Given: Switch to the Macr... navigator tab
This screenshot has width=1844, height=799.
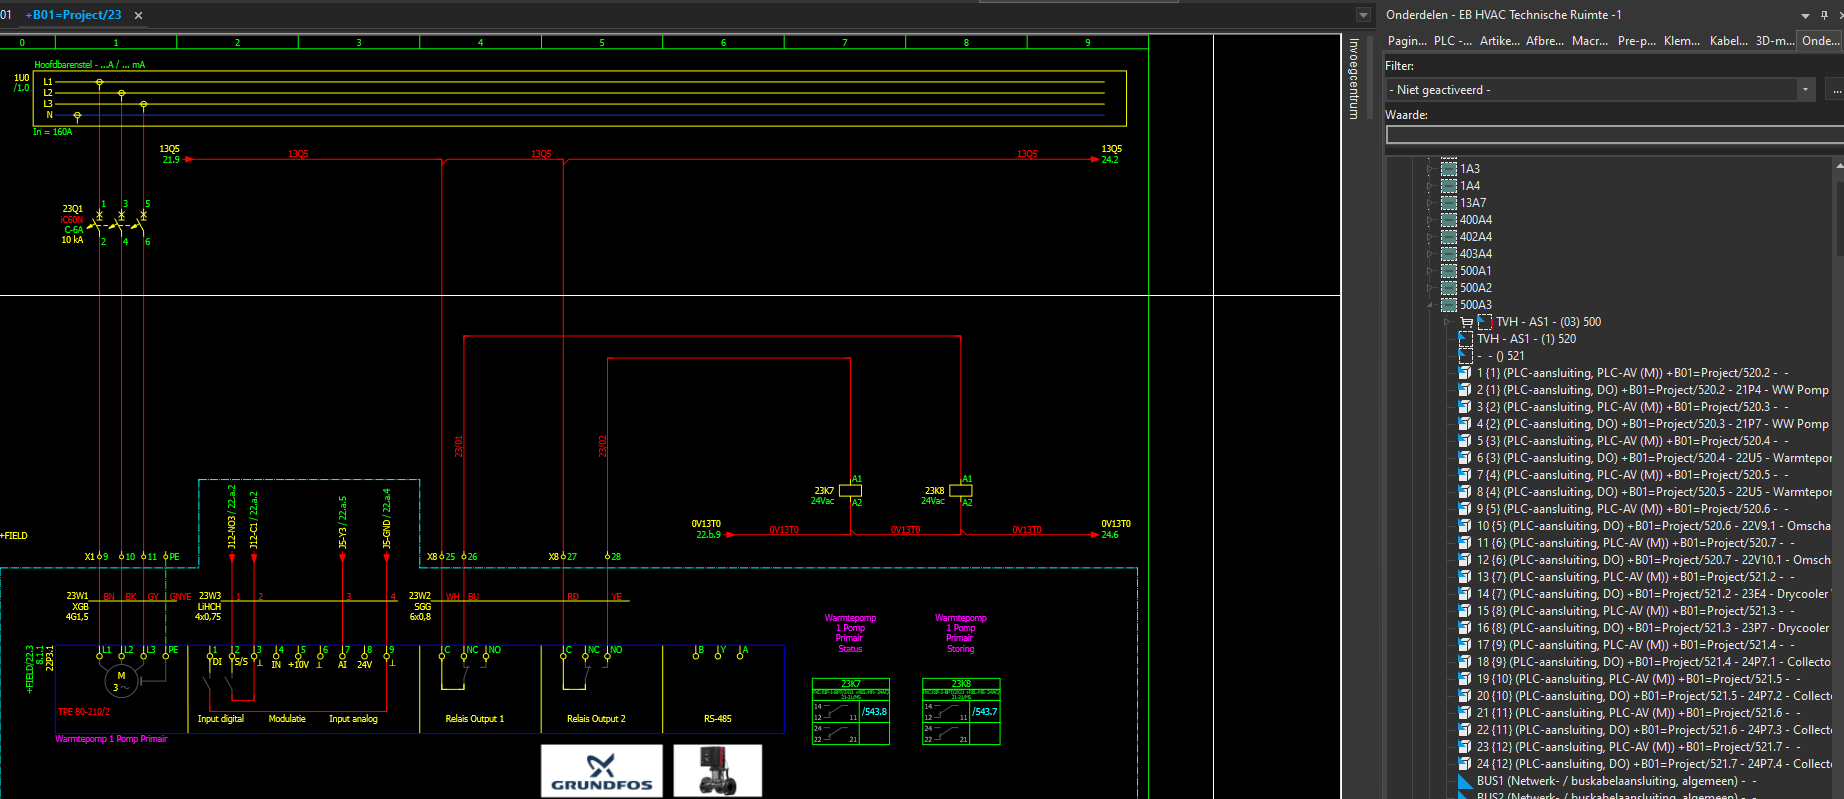Looking at the screenshot, I should coord(1590,41).
